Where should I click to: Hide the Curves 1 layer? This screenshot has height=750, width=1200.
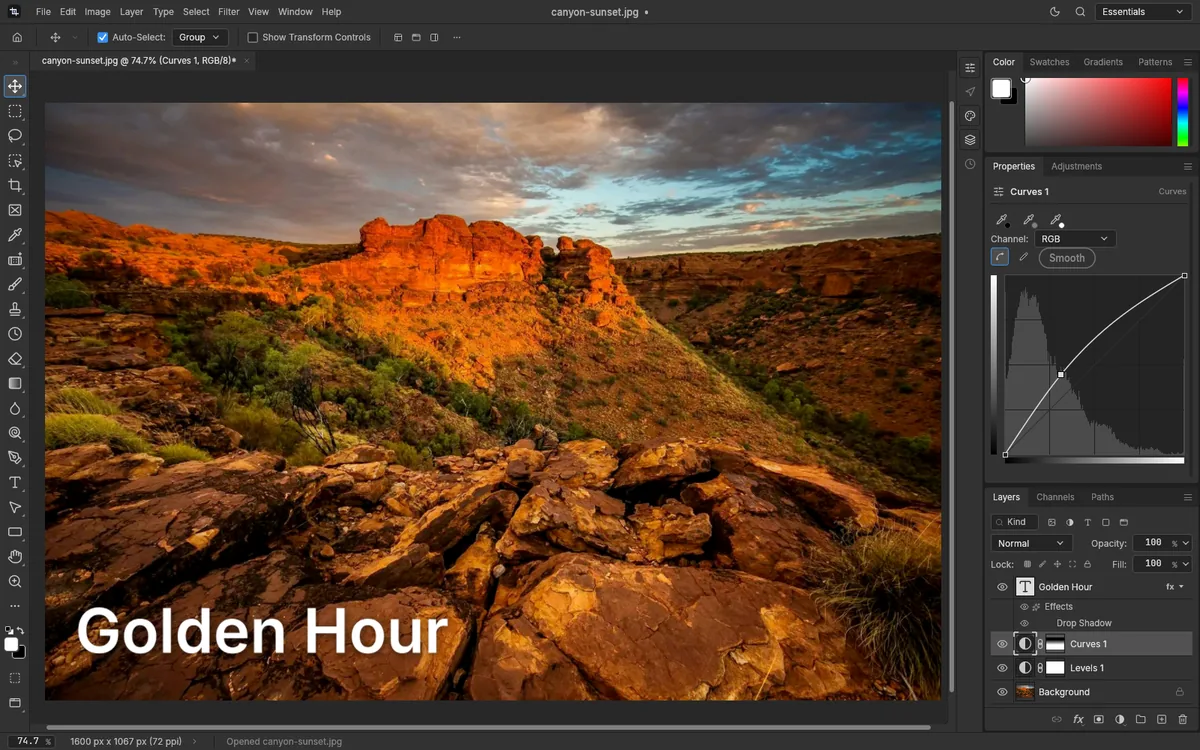pos(1002,644)
